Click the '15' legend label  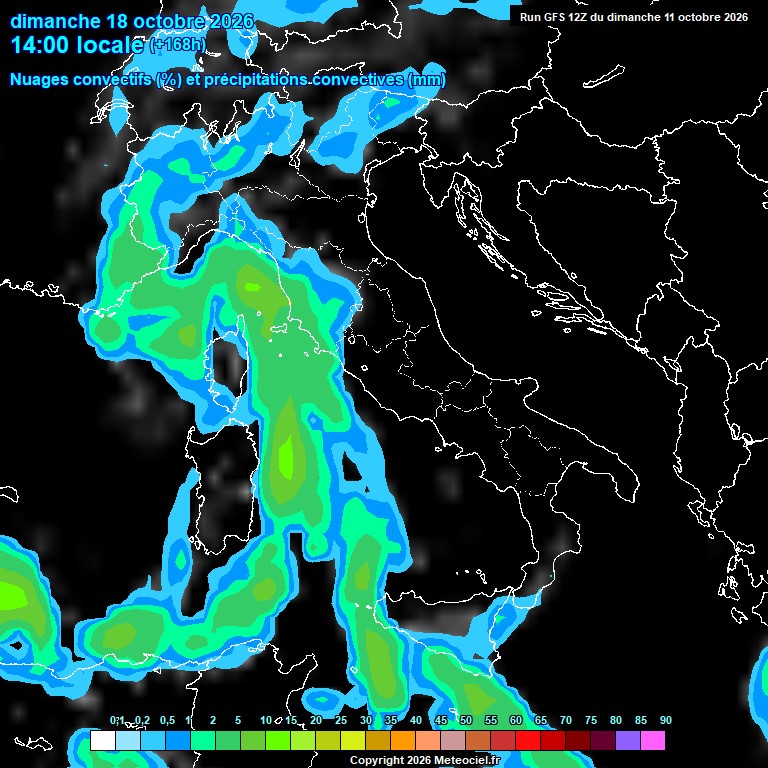pyautogui.click(x=291, y=720)
